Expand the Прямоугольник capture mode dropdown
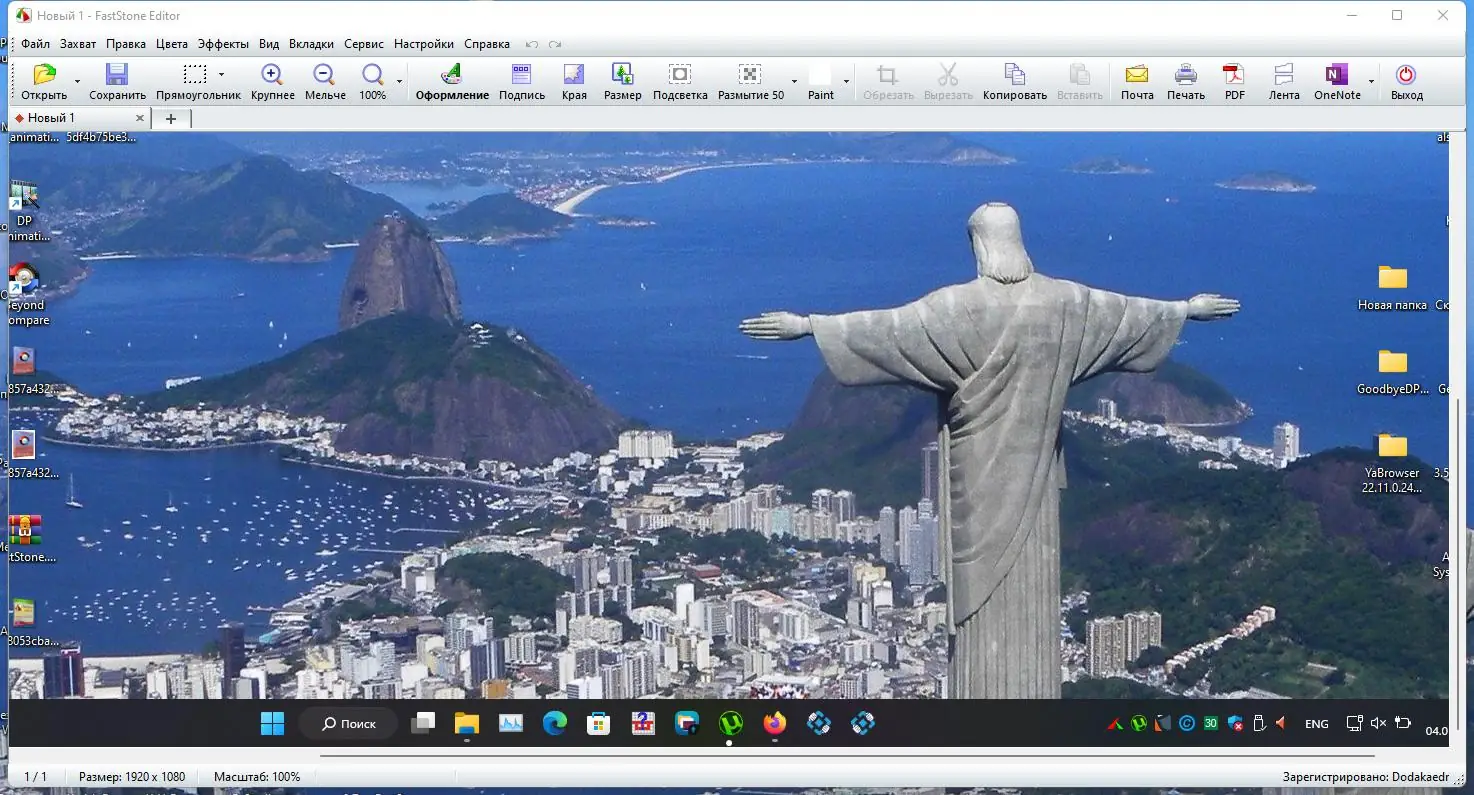 pyautogui.click(x=221, y=75)
